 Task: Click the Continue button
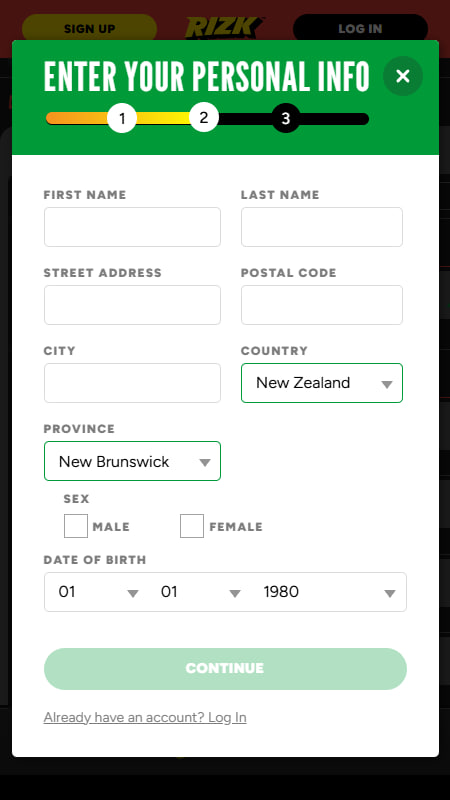click(225, 669)
